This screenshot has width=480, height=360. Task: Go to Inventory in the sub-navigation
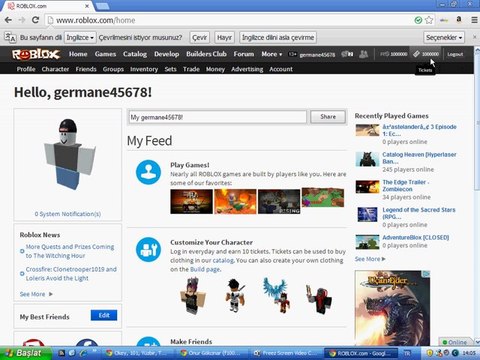[x=144, y=69]
